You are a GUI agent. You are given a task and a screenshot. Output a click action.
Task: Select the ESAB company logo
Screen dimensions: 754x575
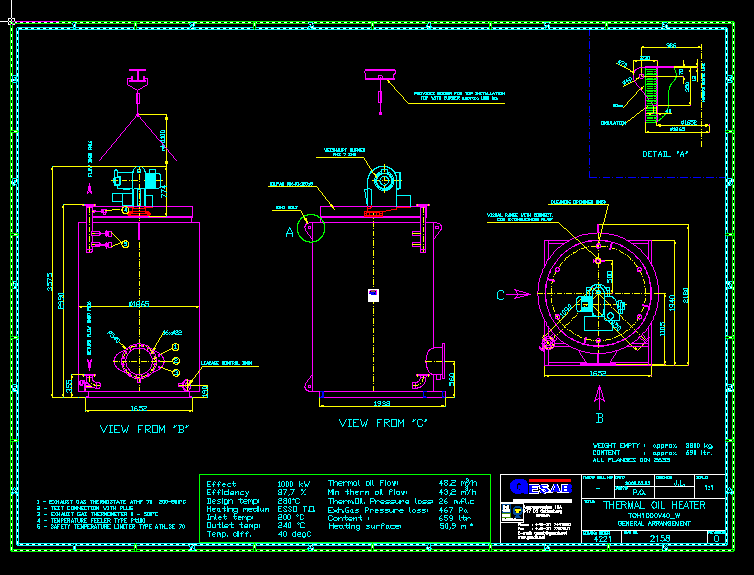pos(541,488)
